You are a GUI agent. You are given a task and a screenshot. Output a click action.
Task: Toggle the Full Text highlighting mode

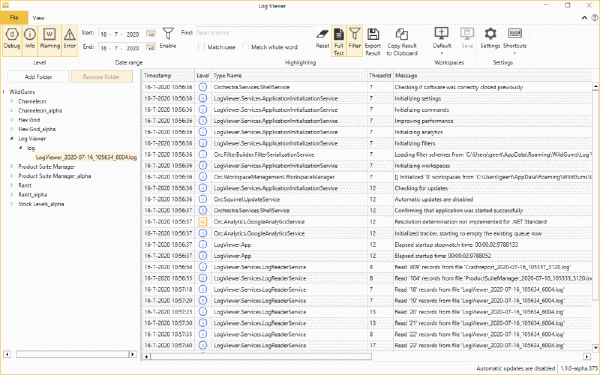pos(339,41)
